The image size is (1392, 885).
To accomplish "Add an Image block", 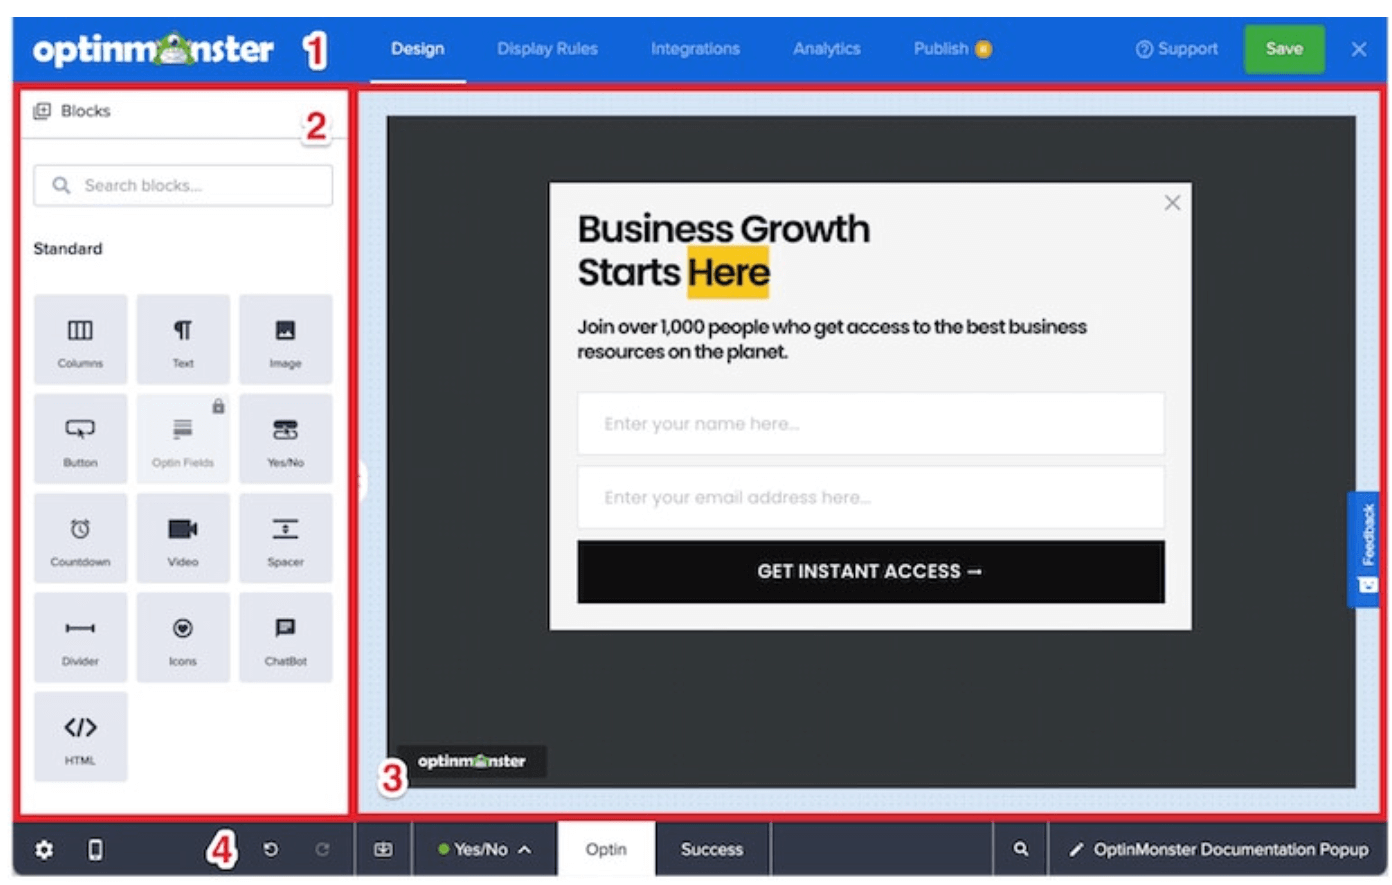I will tap(285, 340).
